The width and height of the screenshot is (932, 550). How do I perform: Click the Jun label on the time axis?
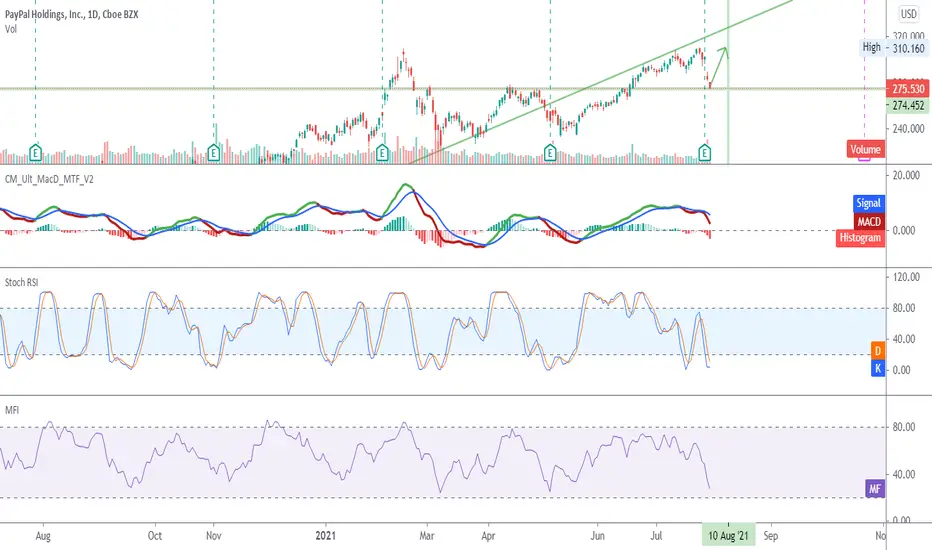tap(597, 536)
